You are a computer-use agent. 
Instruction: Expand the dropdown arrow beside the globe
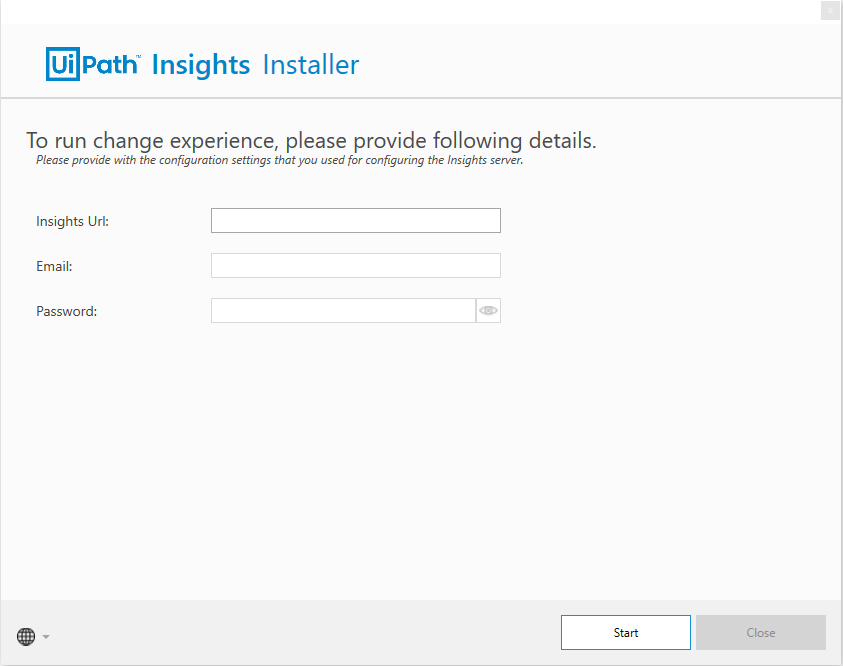[46, 637]
